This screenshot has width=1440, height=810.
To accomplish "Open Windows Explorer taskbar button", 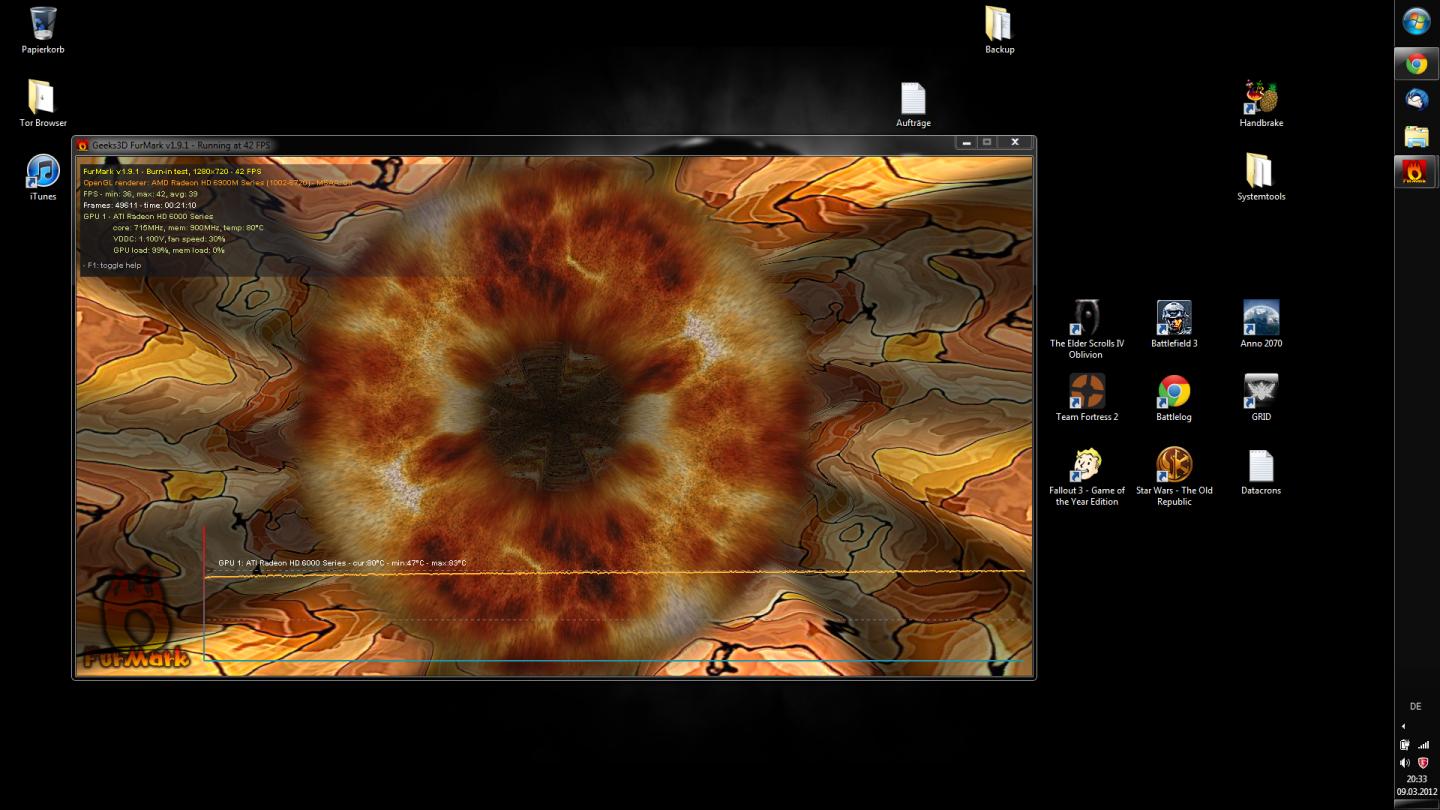I will coord(1416,136).
